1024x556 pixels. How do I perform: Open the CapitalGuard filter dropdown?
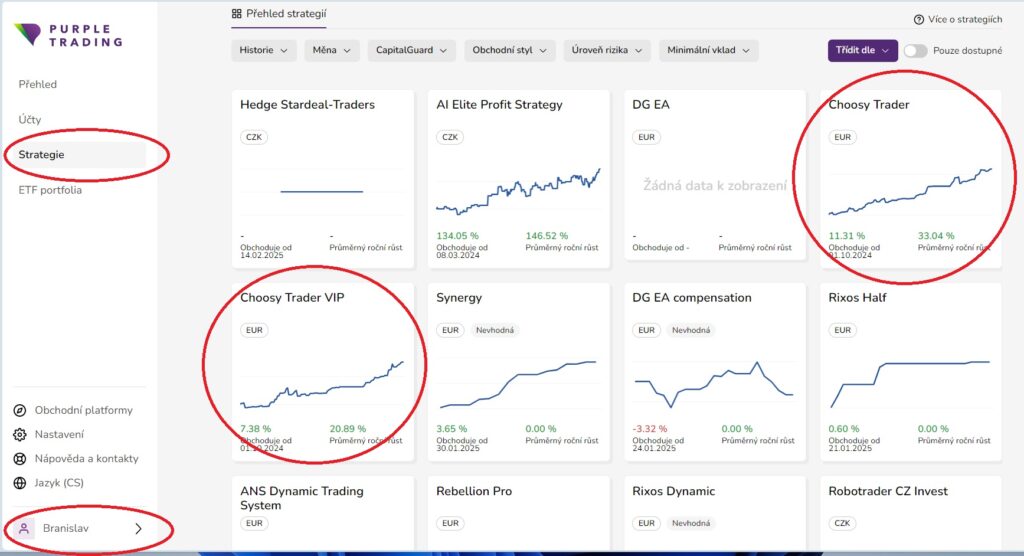(411, 50)
